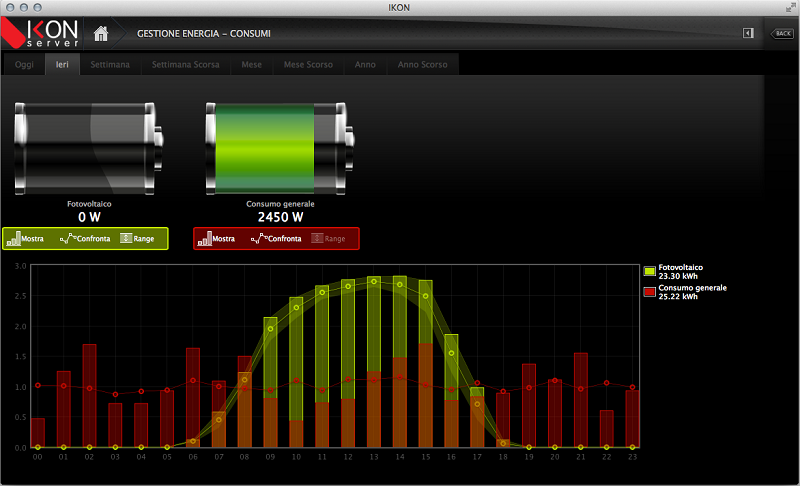The image size is (800, 486).
Task: Click the green Fotovoltaico legend swatch
Action: (x=649, y=271)
